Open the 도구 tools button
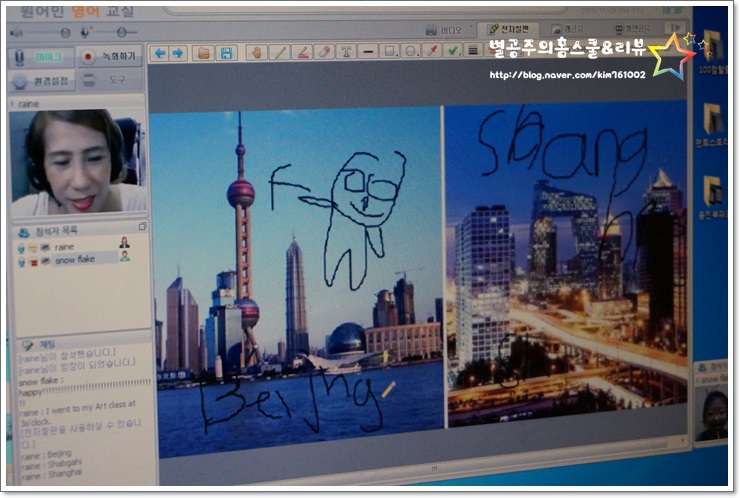 tap(109, 80)
